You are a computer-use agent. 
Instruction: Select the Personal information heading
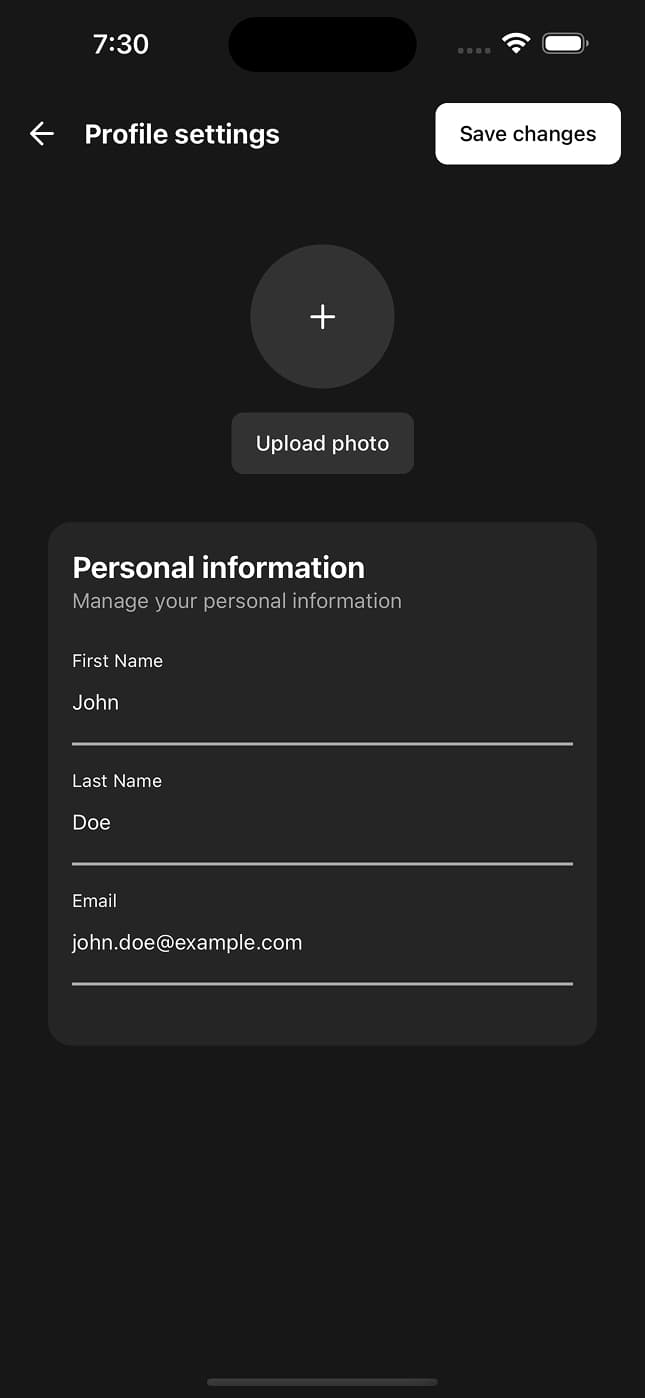[x=218, y=567]
